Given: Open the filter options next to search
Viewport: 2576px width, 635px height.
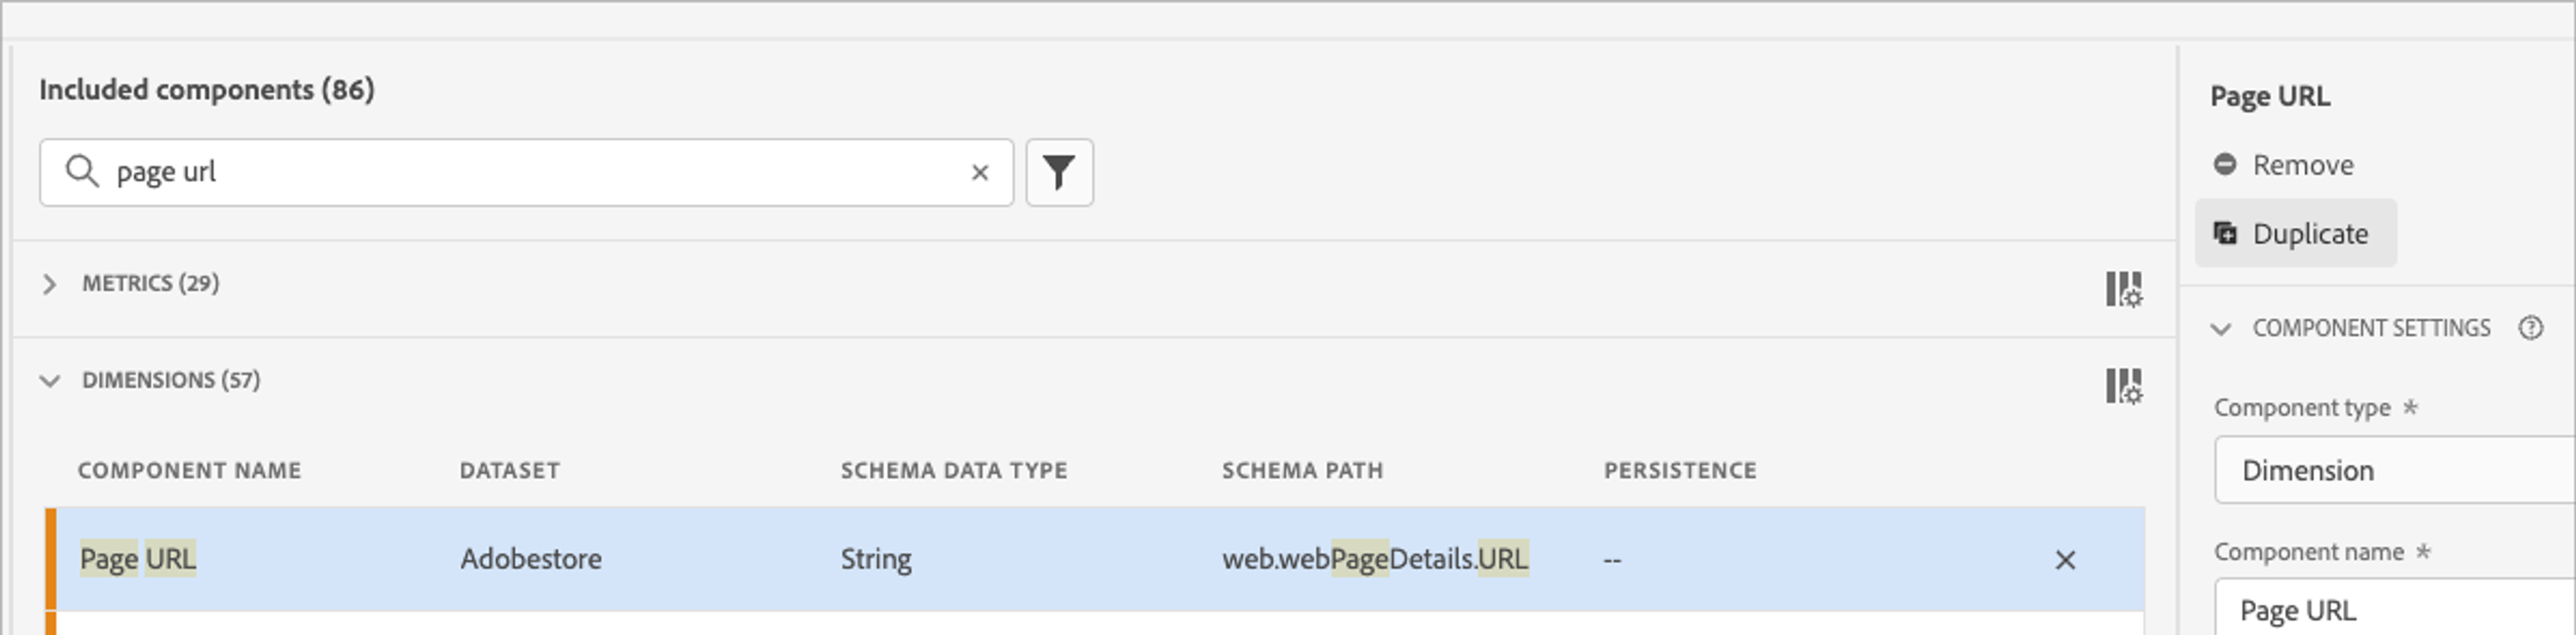Looking at the screenshot, I should point(1059,172).
